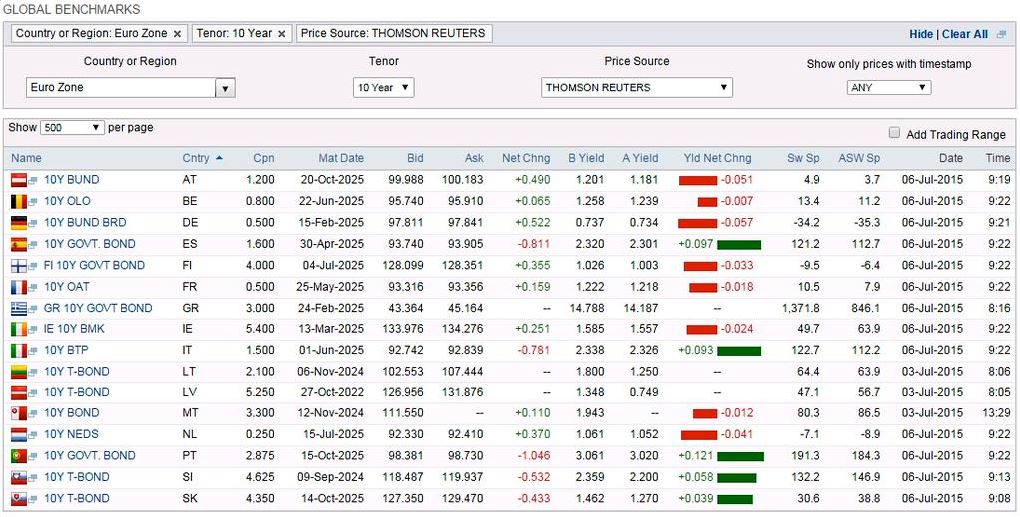Screen dimensions: 1020x517
Task: Remove the Country or Region: Euro Zone filter
Action: click(x=177, y=33)
